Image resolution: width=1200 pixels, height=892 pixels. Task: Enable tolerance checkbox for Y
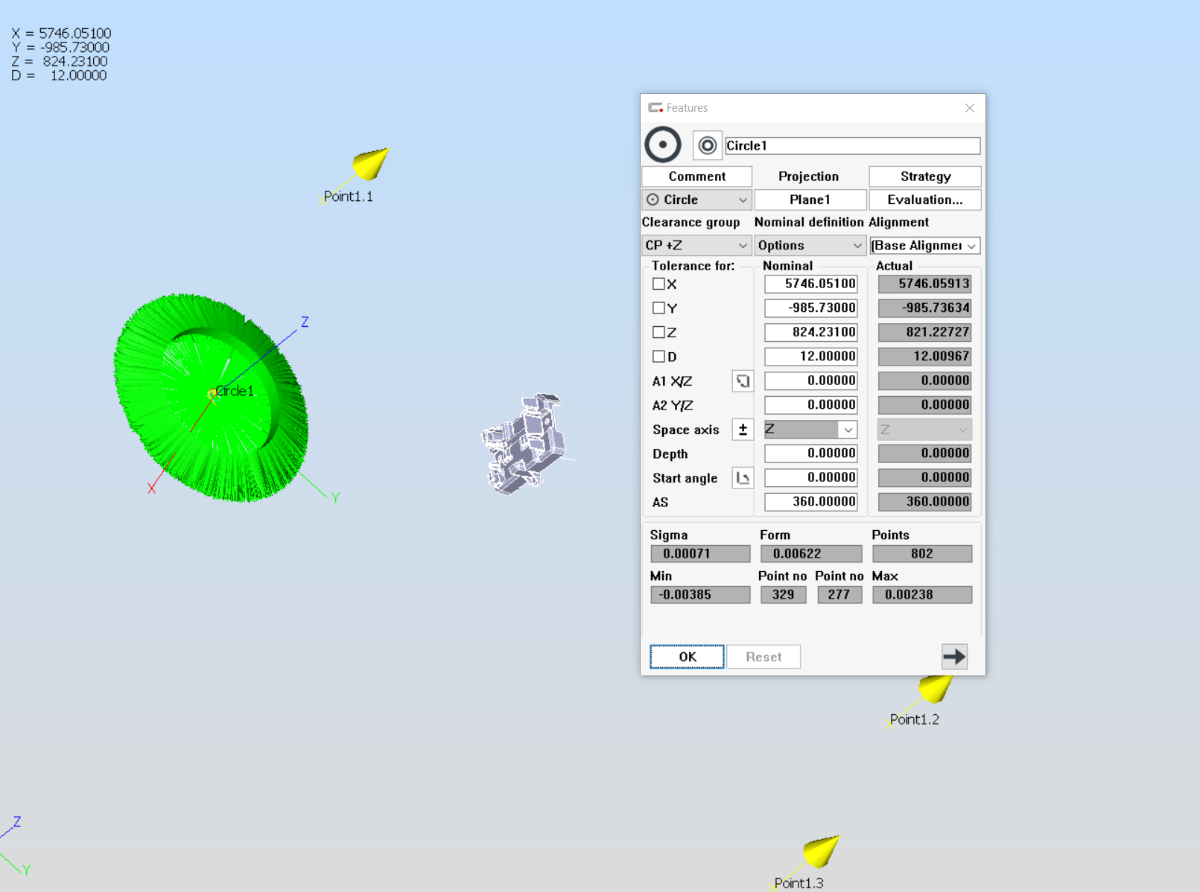[659, 308]
